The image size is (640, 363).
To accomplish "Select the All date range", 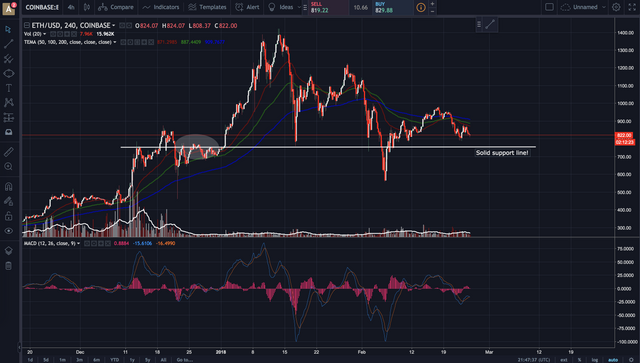I will pos(163,360).
